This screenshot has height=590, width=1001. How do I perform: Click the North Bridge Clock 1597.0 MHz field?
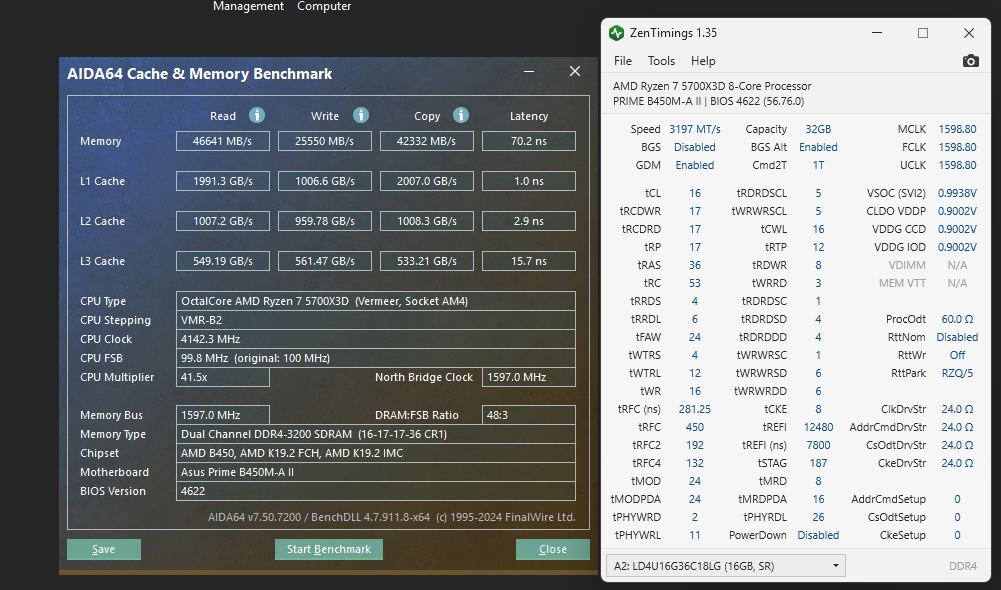point(529,377)
